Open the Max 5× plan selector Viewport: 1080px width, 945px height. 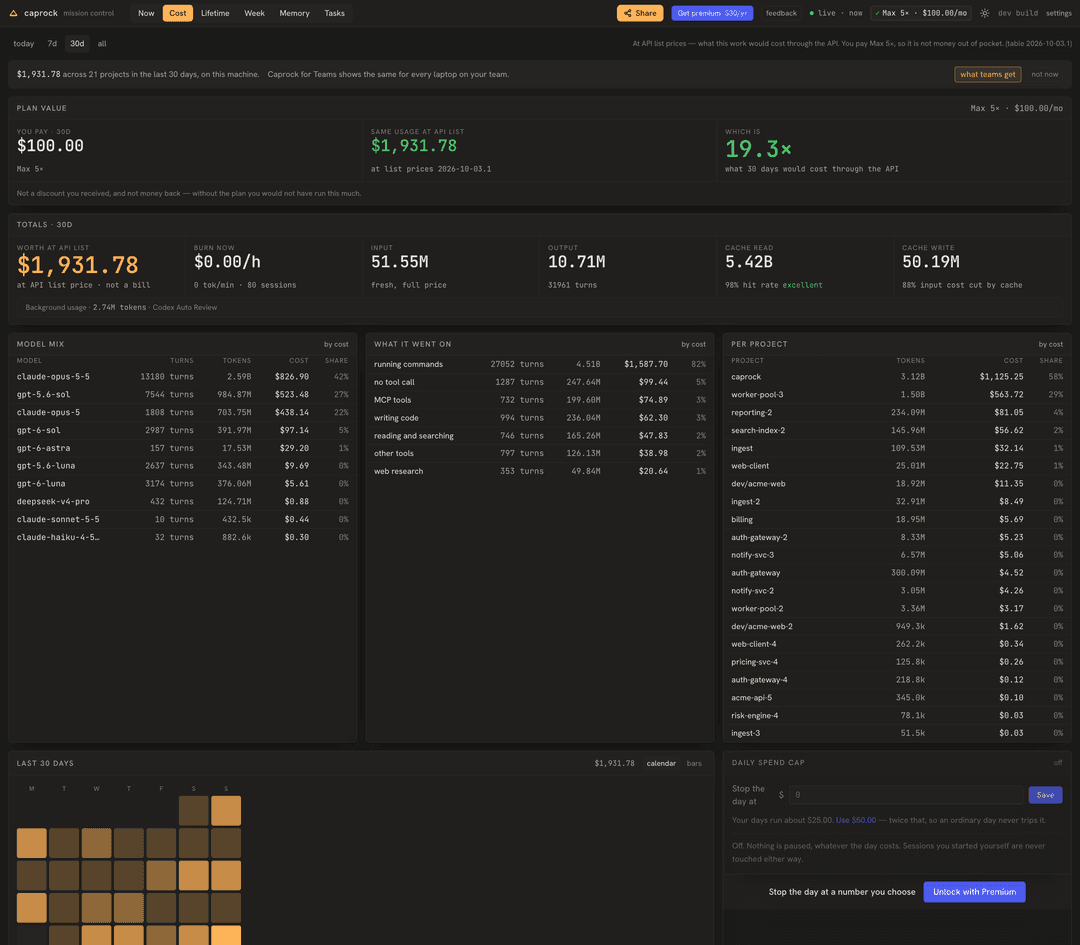click(920, 13)
